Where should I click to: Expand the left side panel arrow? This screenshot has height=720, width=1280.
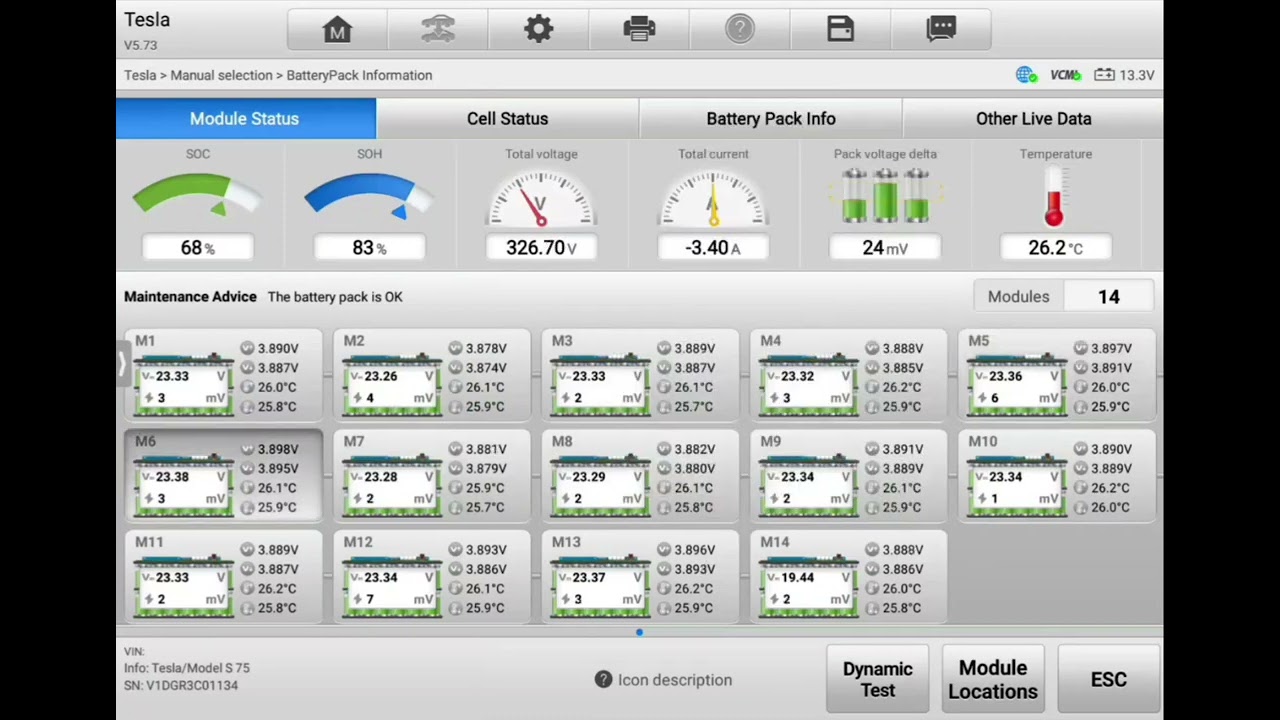(x=122, y=364)
